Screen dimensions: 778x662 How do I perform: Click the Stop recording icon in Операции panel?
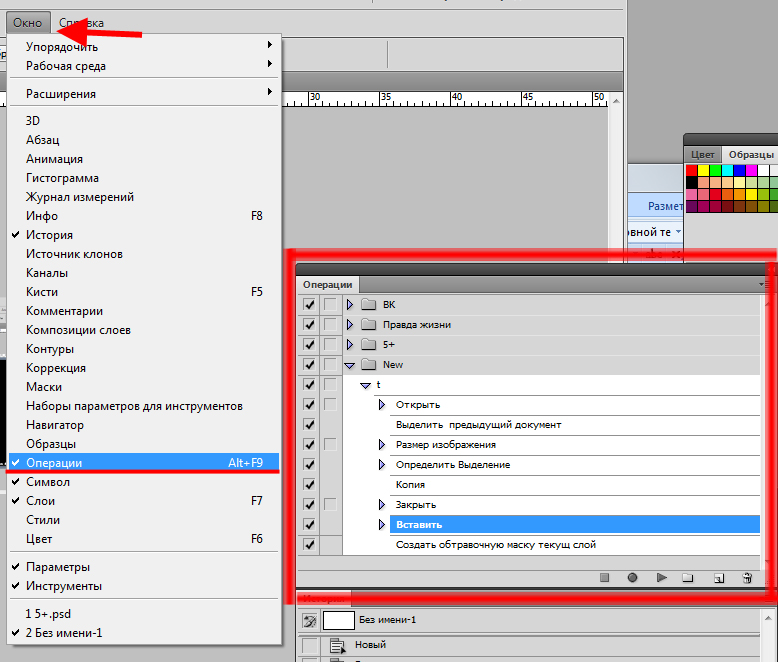(x=604, y=578)
